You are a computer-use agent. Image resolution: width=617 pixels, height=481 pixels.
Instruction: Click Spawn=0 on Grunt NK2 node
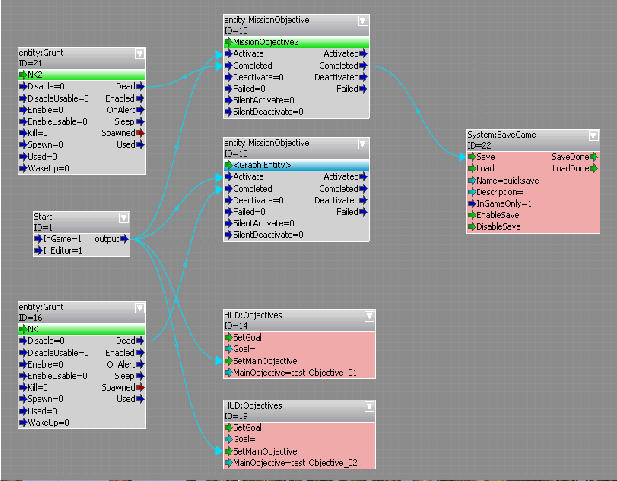point(46,145)
